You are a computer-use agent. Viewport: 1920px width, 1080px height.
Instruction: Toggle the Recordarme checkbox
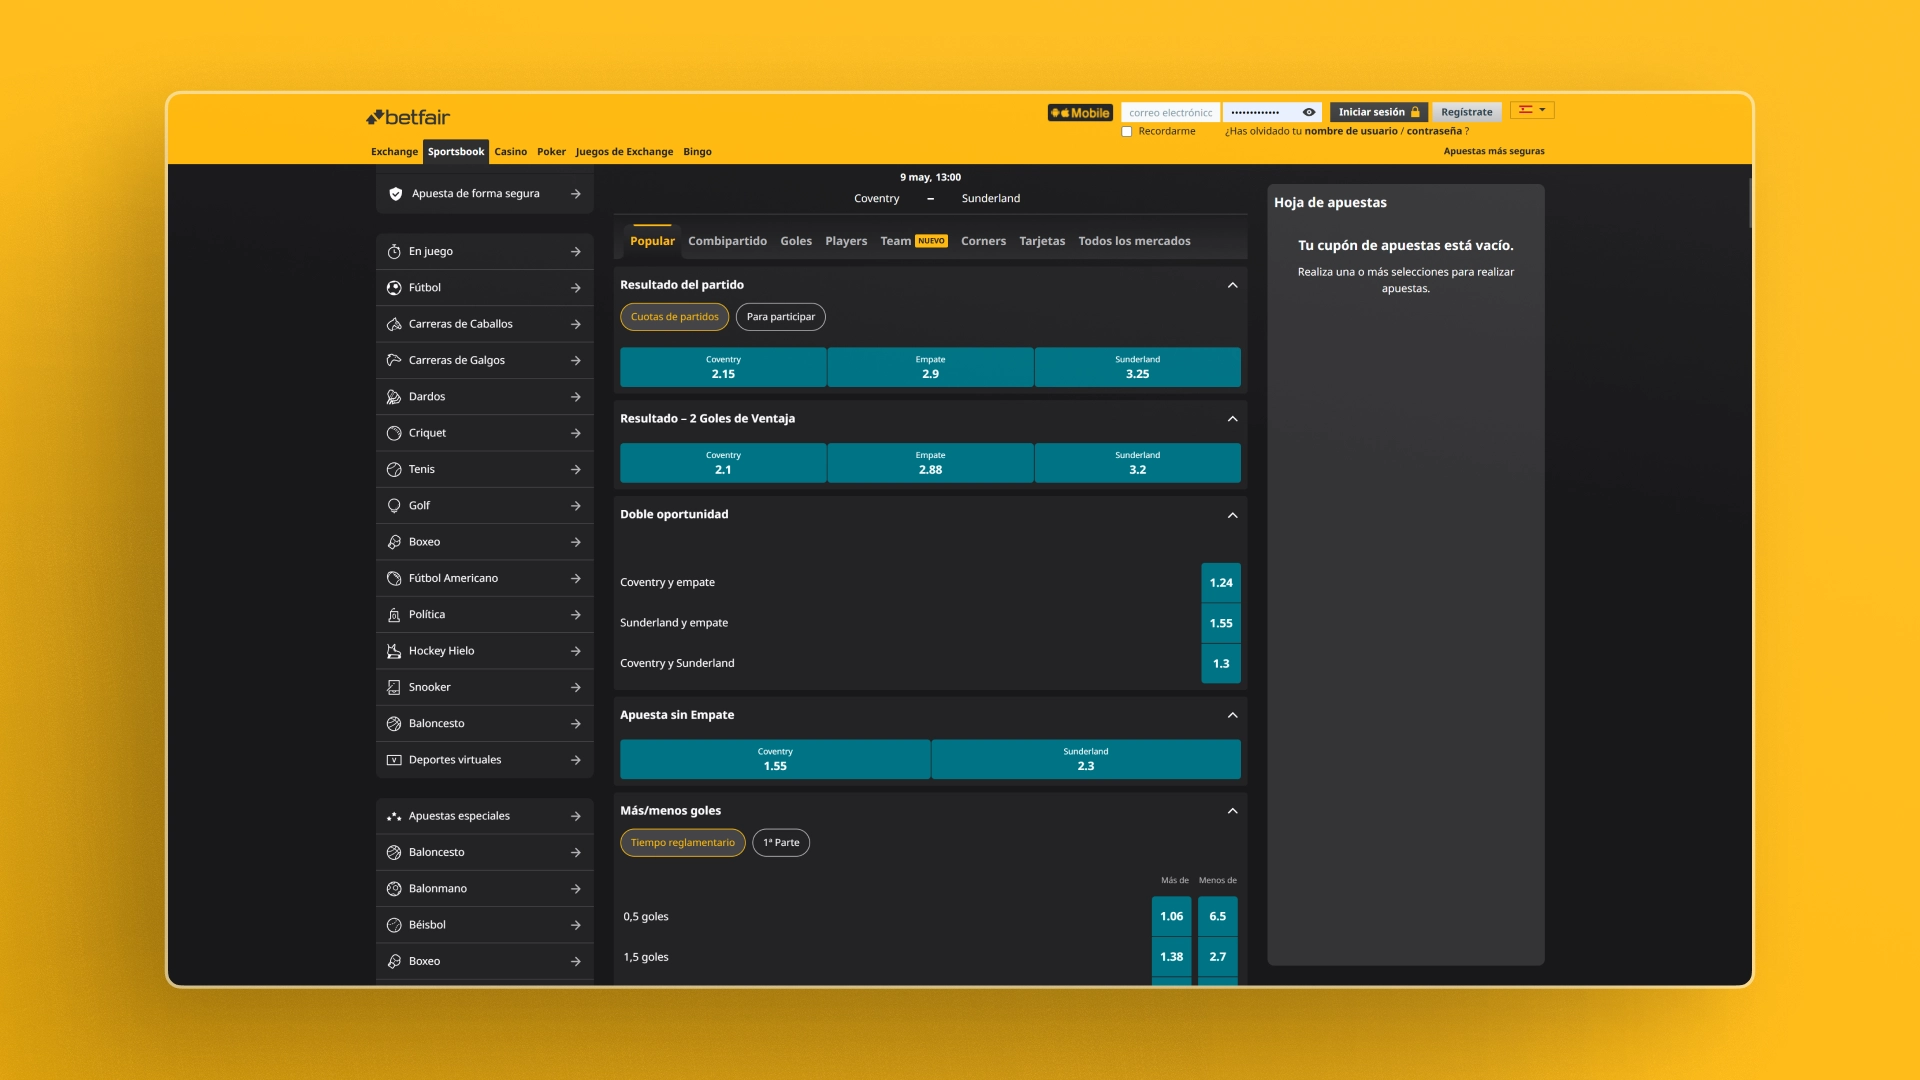pyautogui.click(x=1127, y=132)
